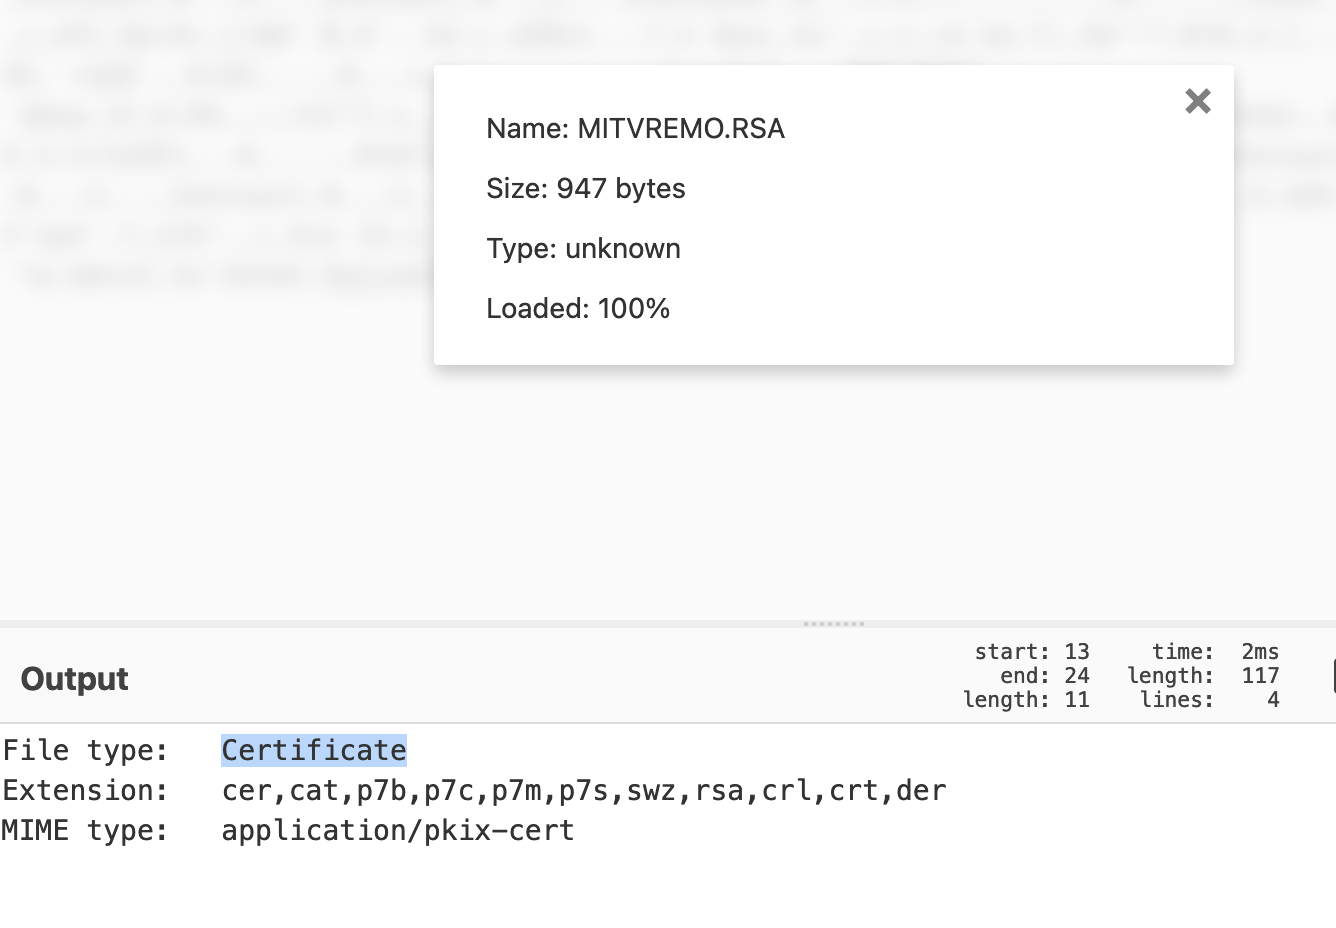Image resolution: width=1336 pixels, height=928 pixels.
Task: Close the MITVREMO.RSA file info card
Action: (x=1197, y=101)
